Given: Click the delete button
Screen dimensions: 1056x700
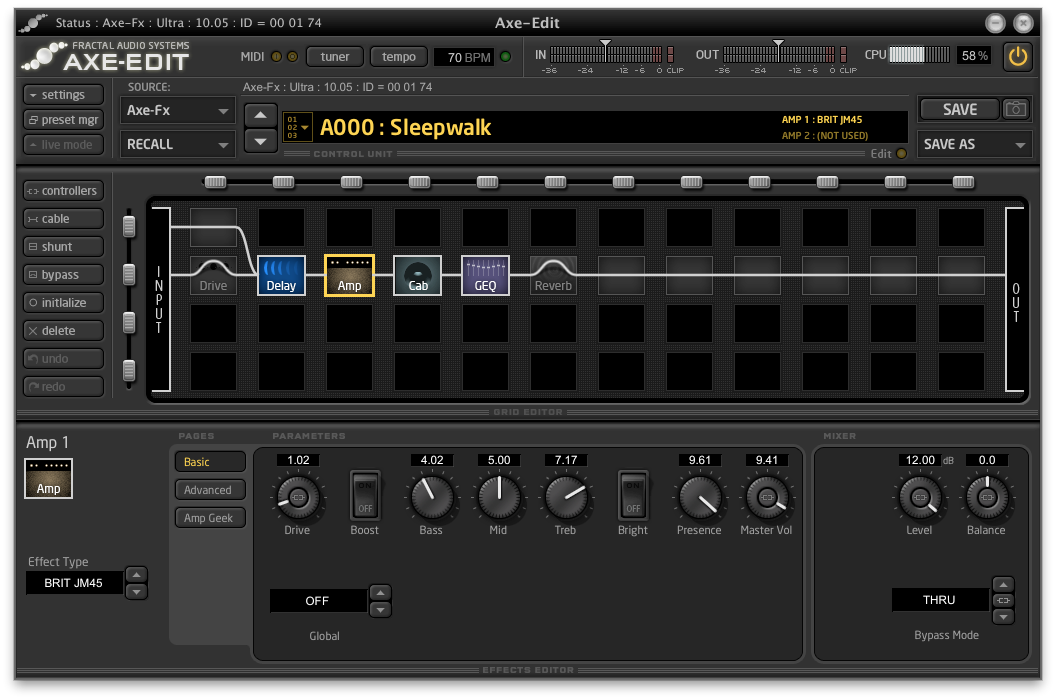Looking at the screenshot, I should [63, 331].
